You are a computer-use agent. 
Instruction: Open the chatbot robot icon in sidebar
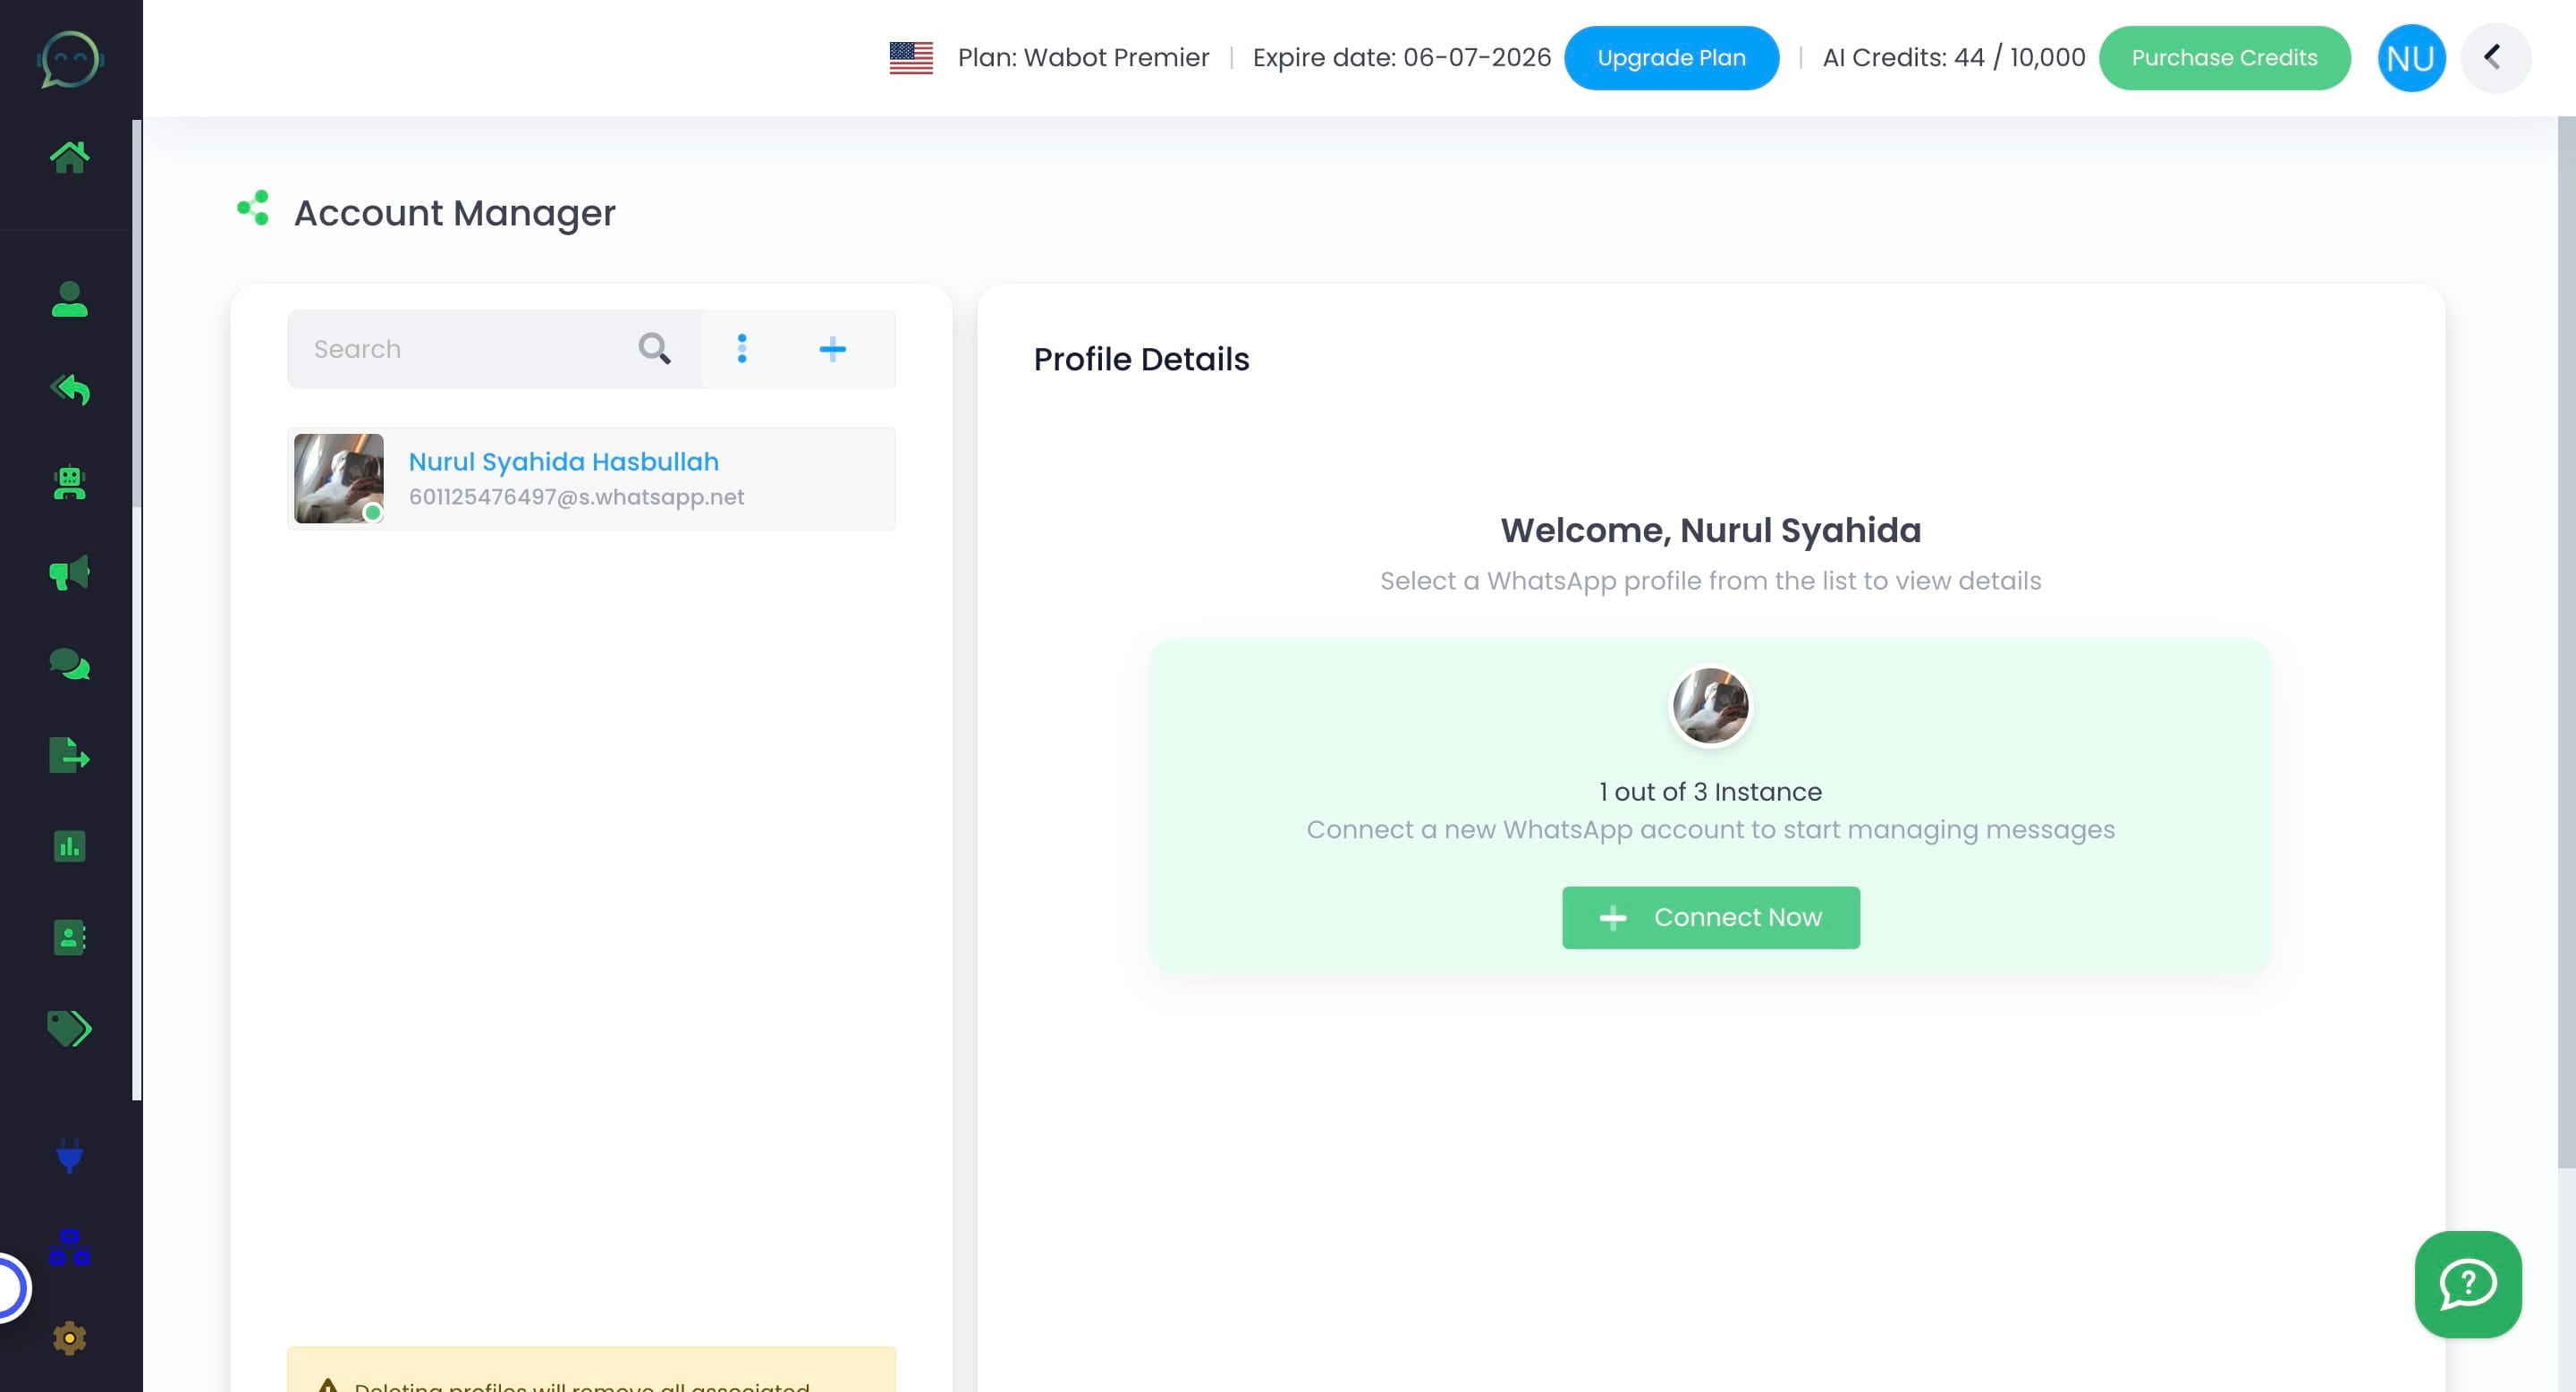(x=69, y=482)
